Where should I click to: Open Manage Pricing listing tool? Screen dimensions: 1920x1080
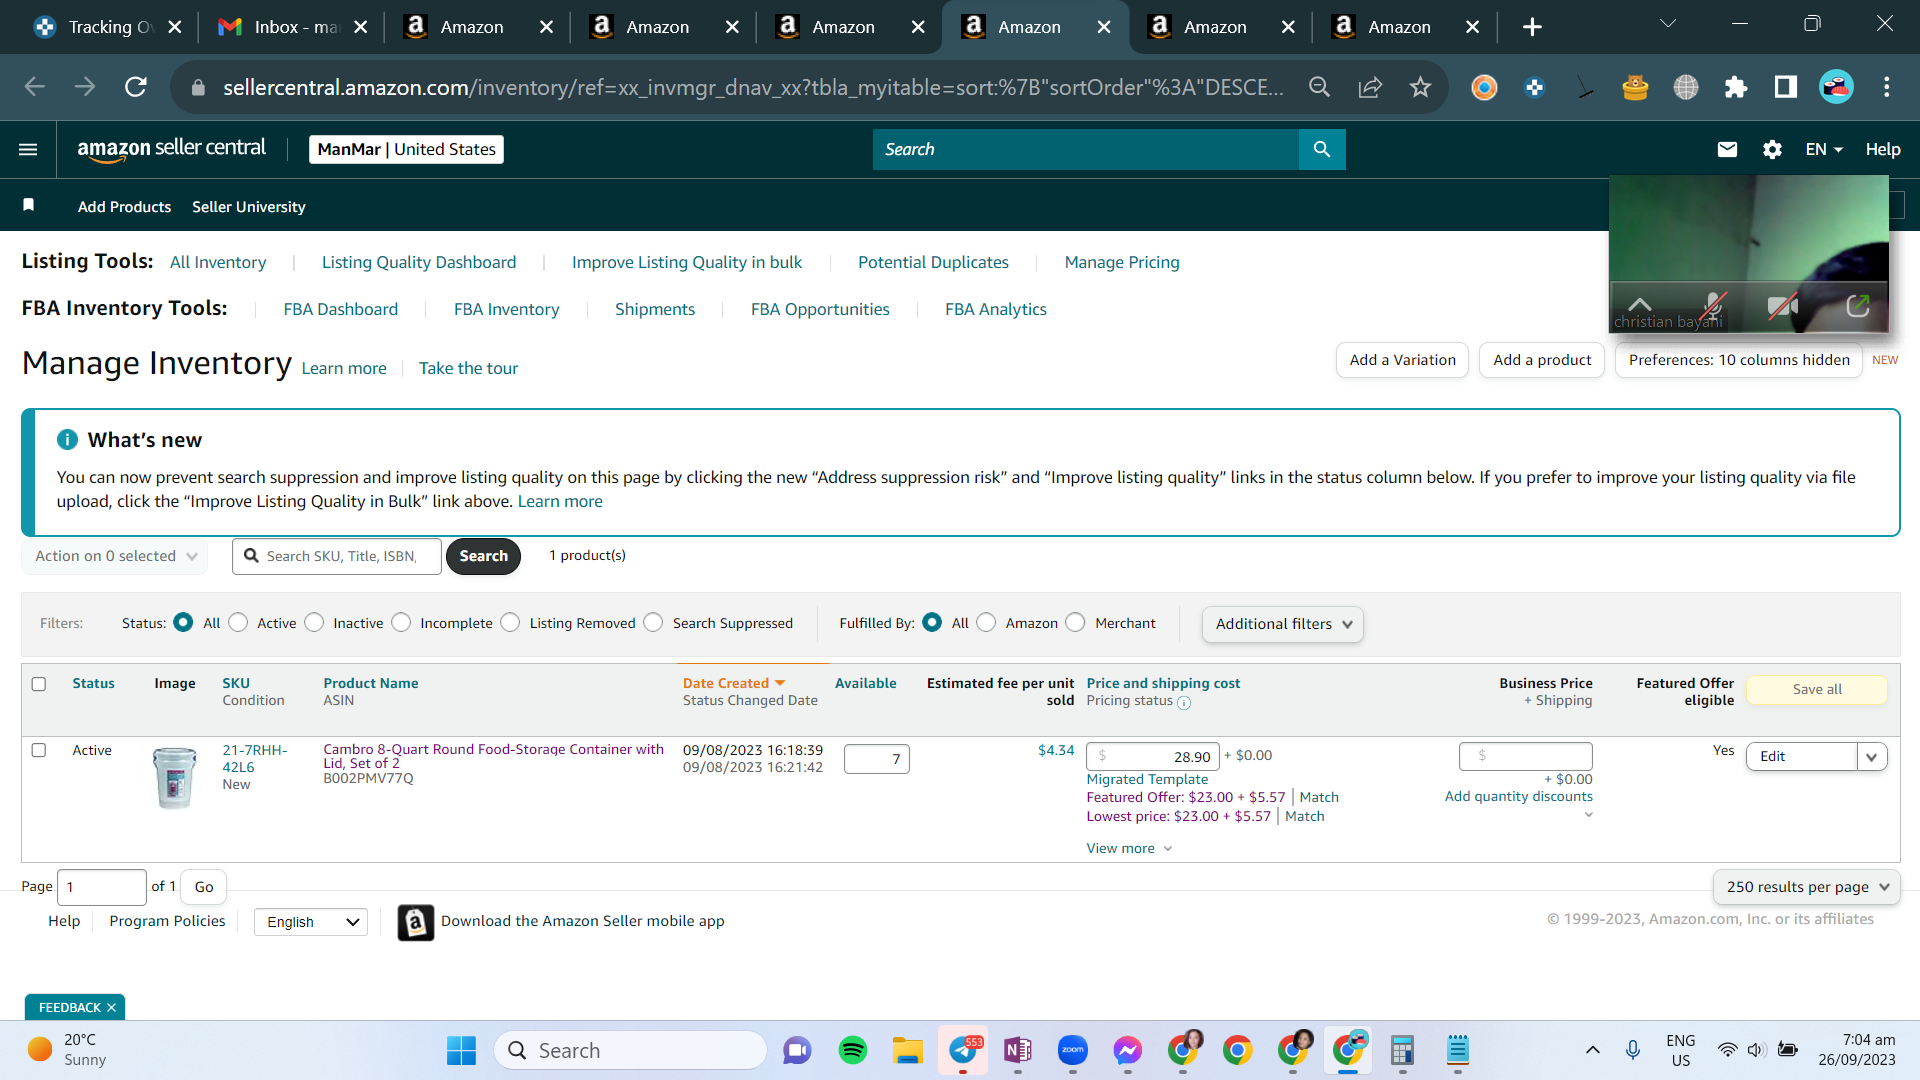tap(1122, 262)
